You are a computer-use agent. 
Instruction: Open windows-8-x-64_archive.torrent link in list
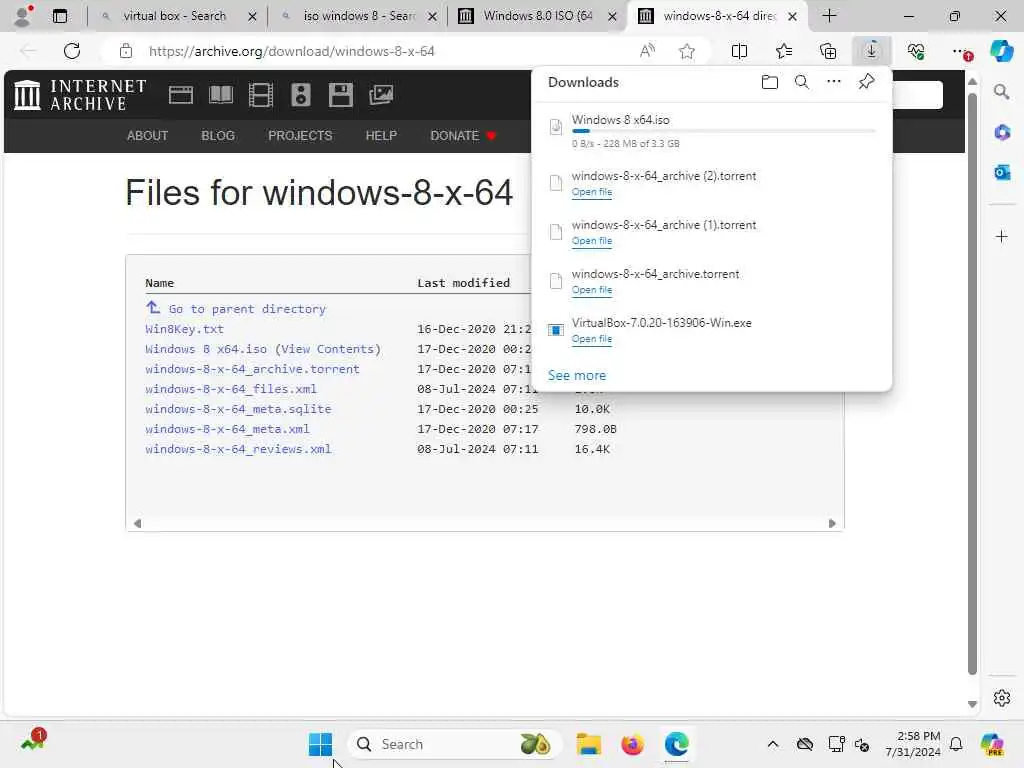252,369
